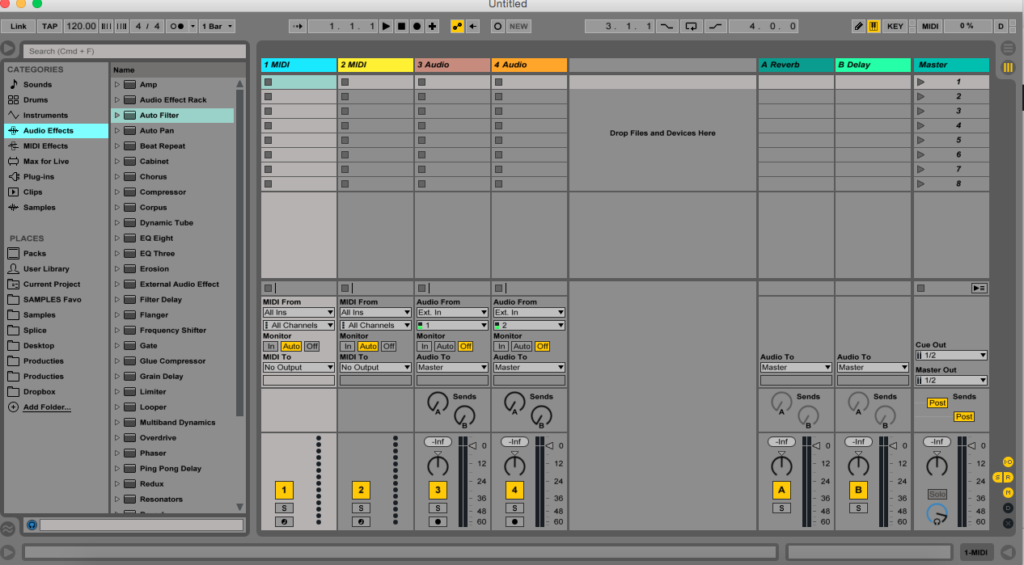
Task: Click the MIDI Arrangement Overdub plus icon
Action: 432,26
